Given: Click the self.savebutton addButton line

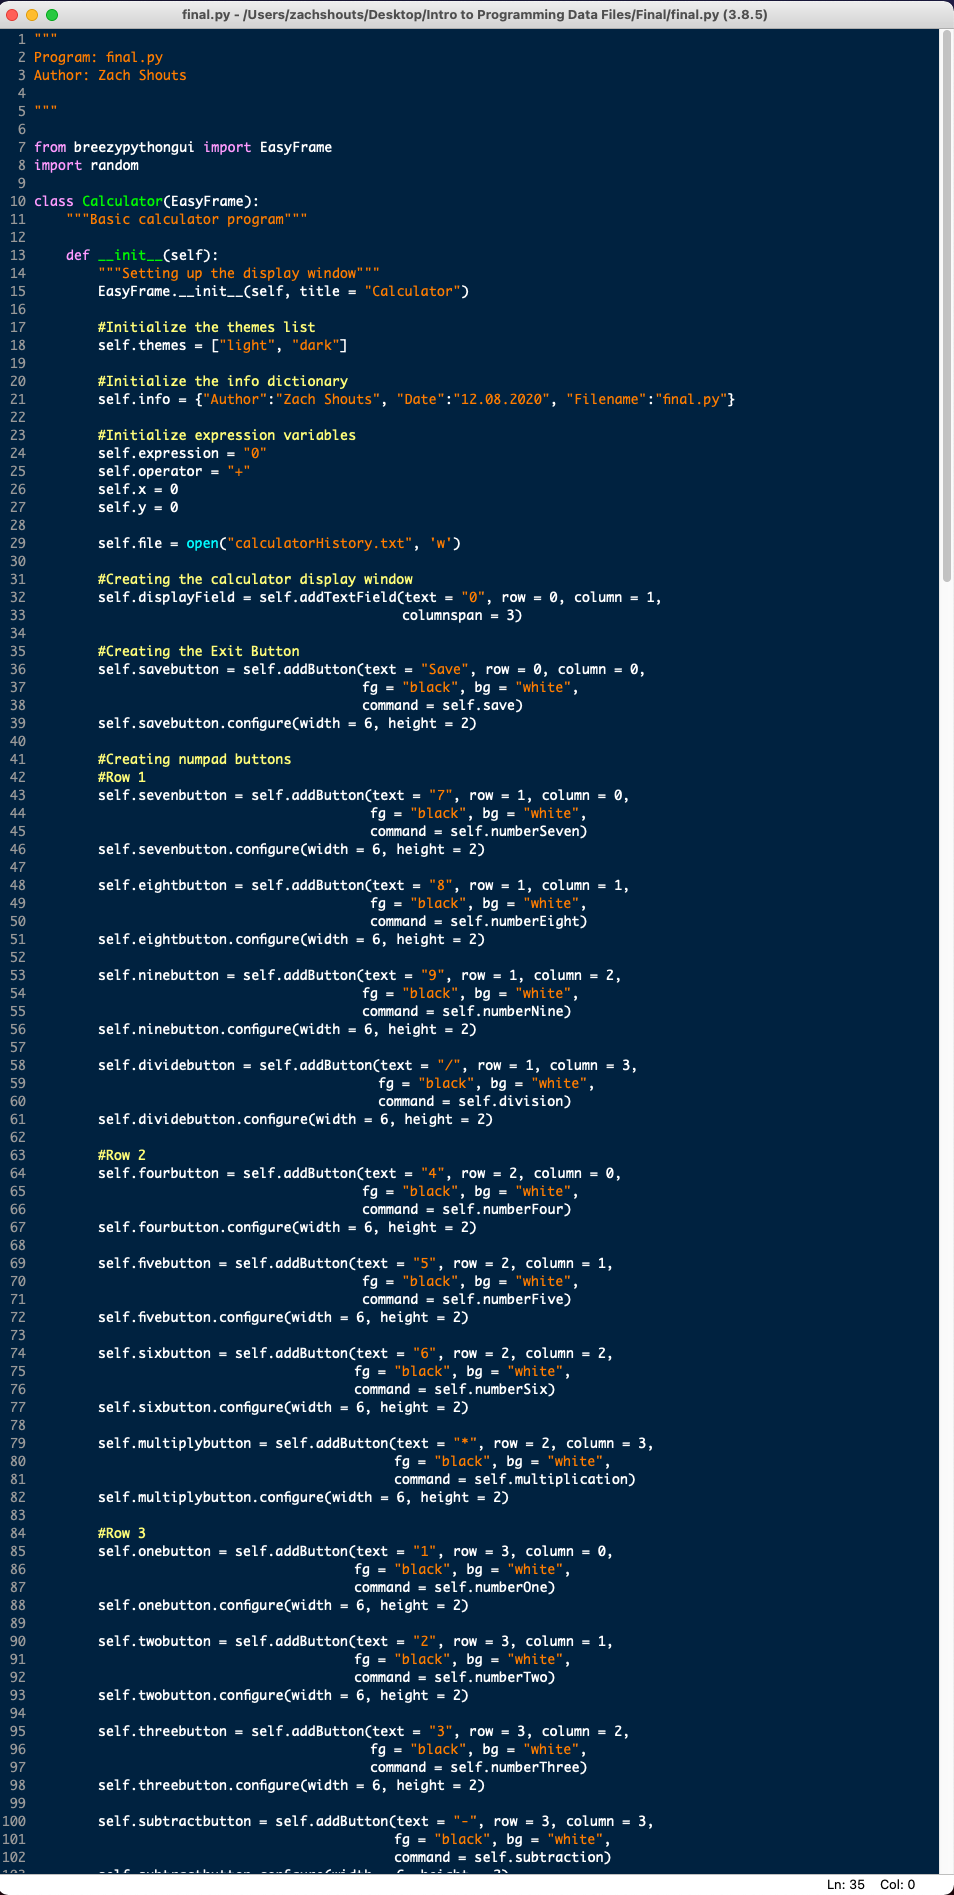Looking at the screenshot, I should click(x=372, y=669).
